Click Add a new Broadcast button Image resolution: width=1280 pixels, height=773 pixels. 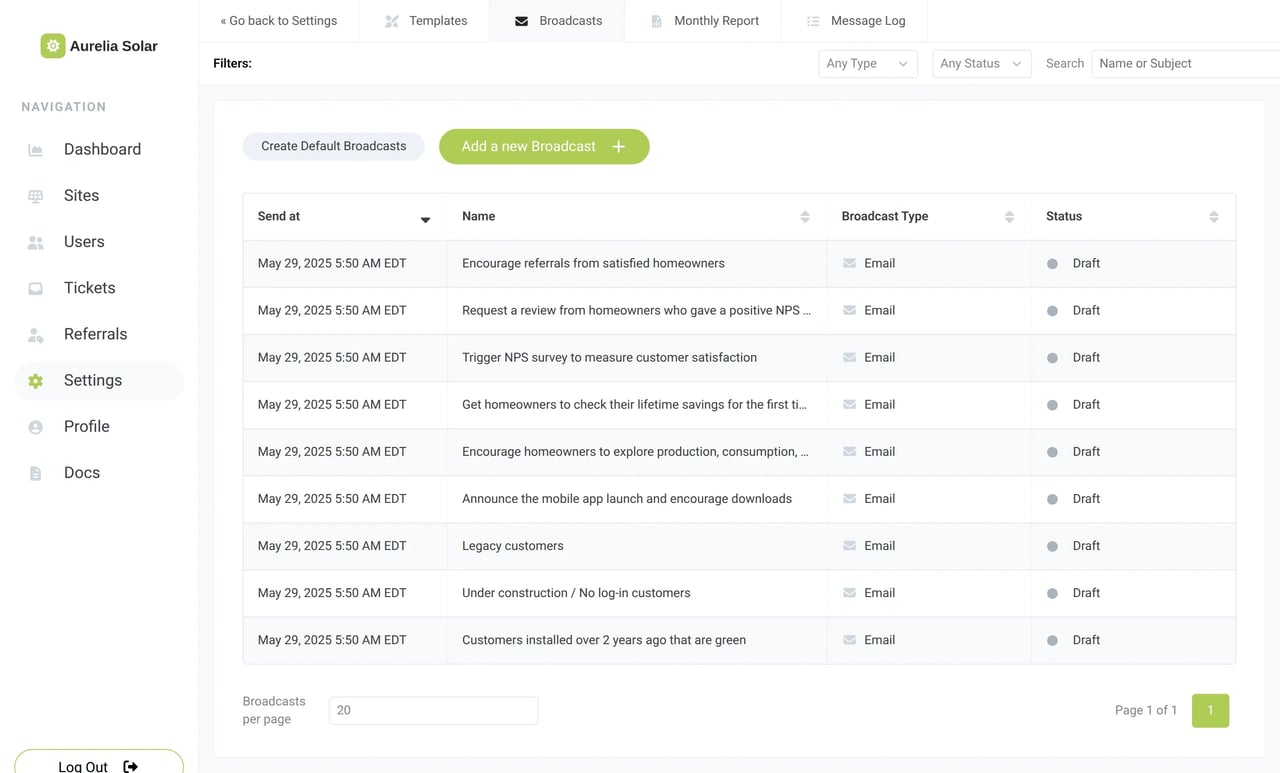pos(544,147)
